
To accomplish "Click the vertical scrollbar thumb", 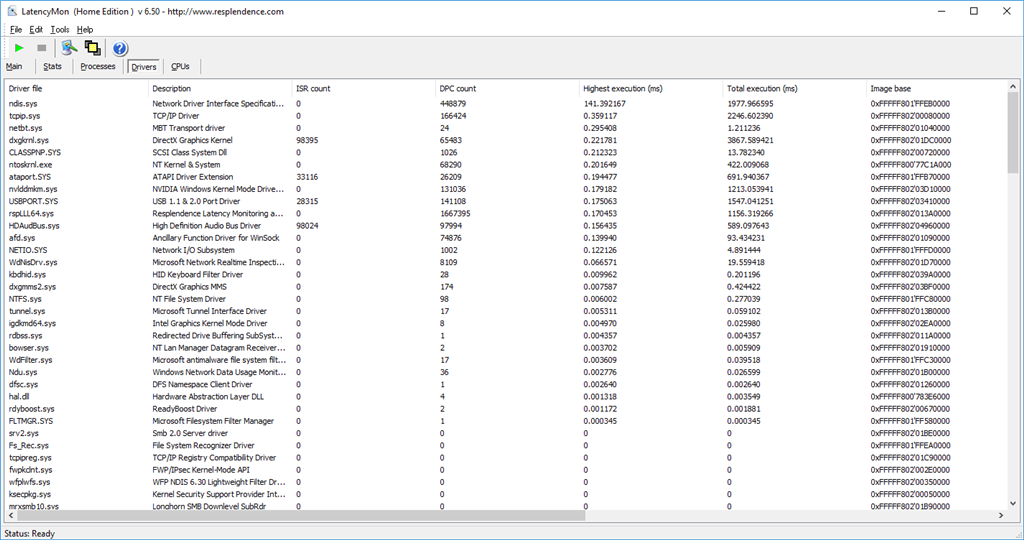I will click(x=1013, y=133).
